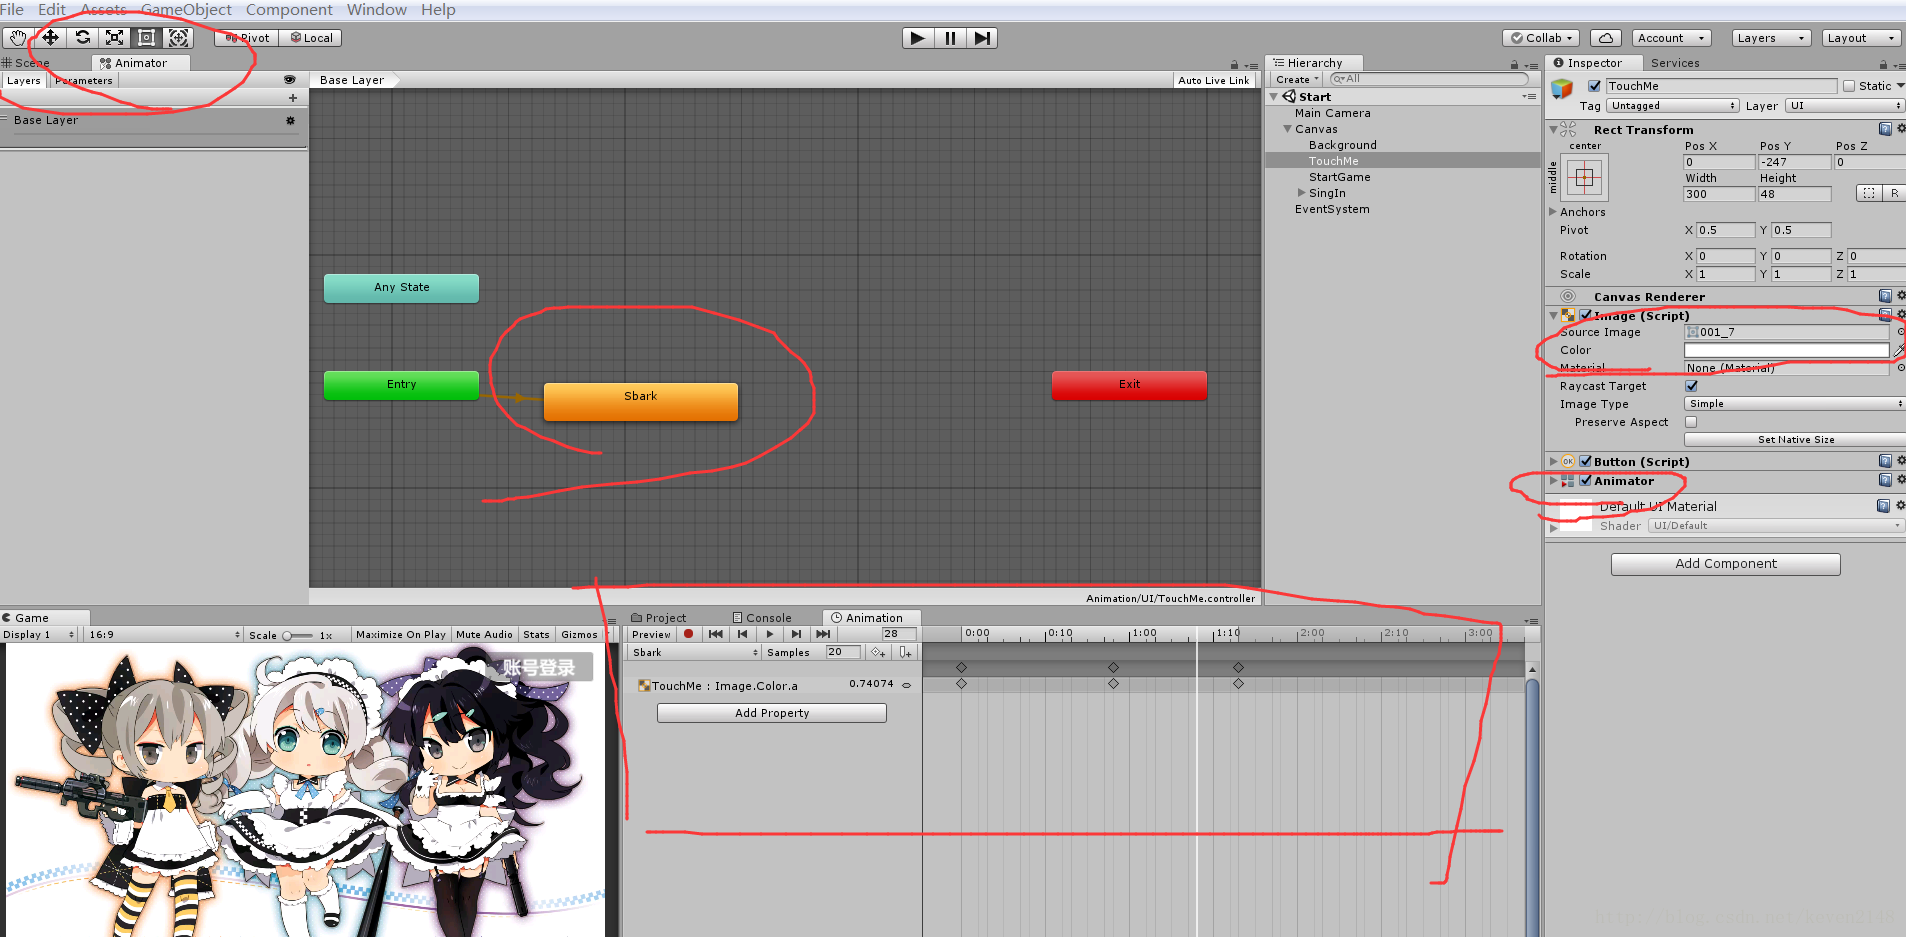Screen dimensions: 1906x937
Task: Adjust the Game view Scale slider
Action: pos(298,635)
